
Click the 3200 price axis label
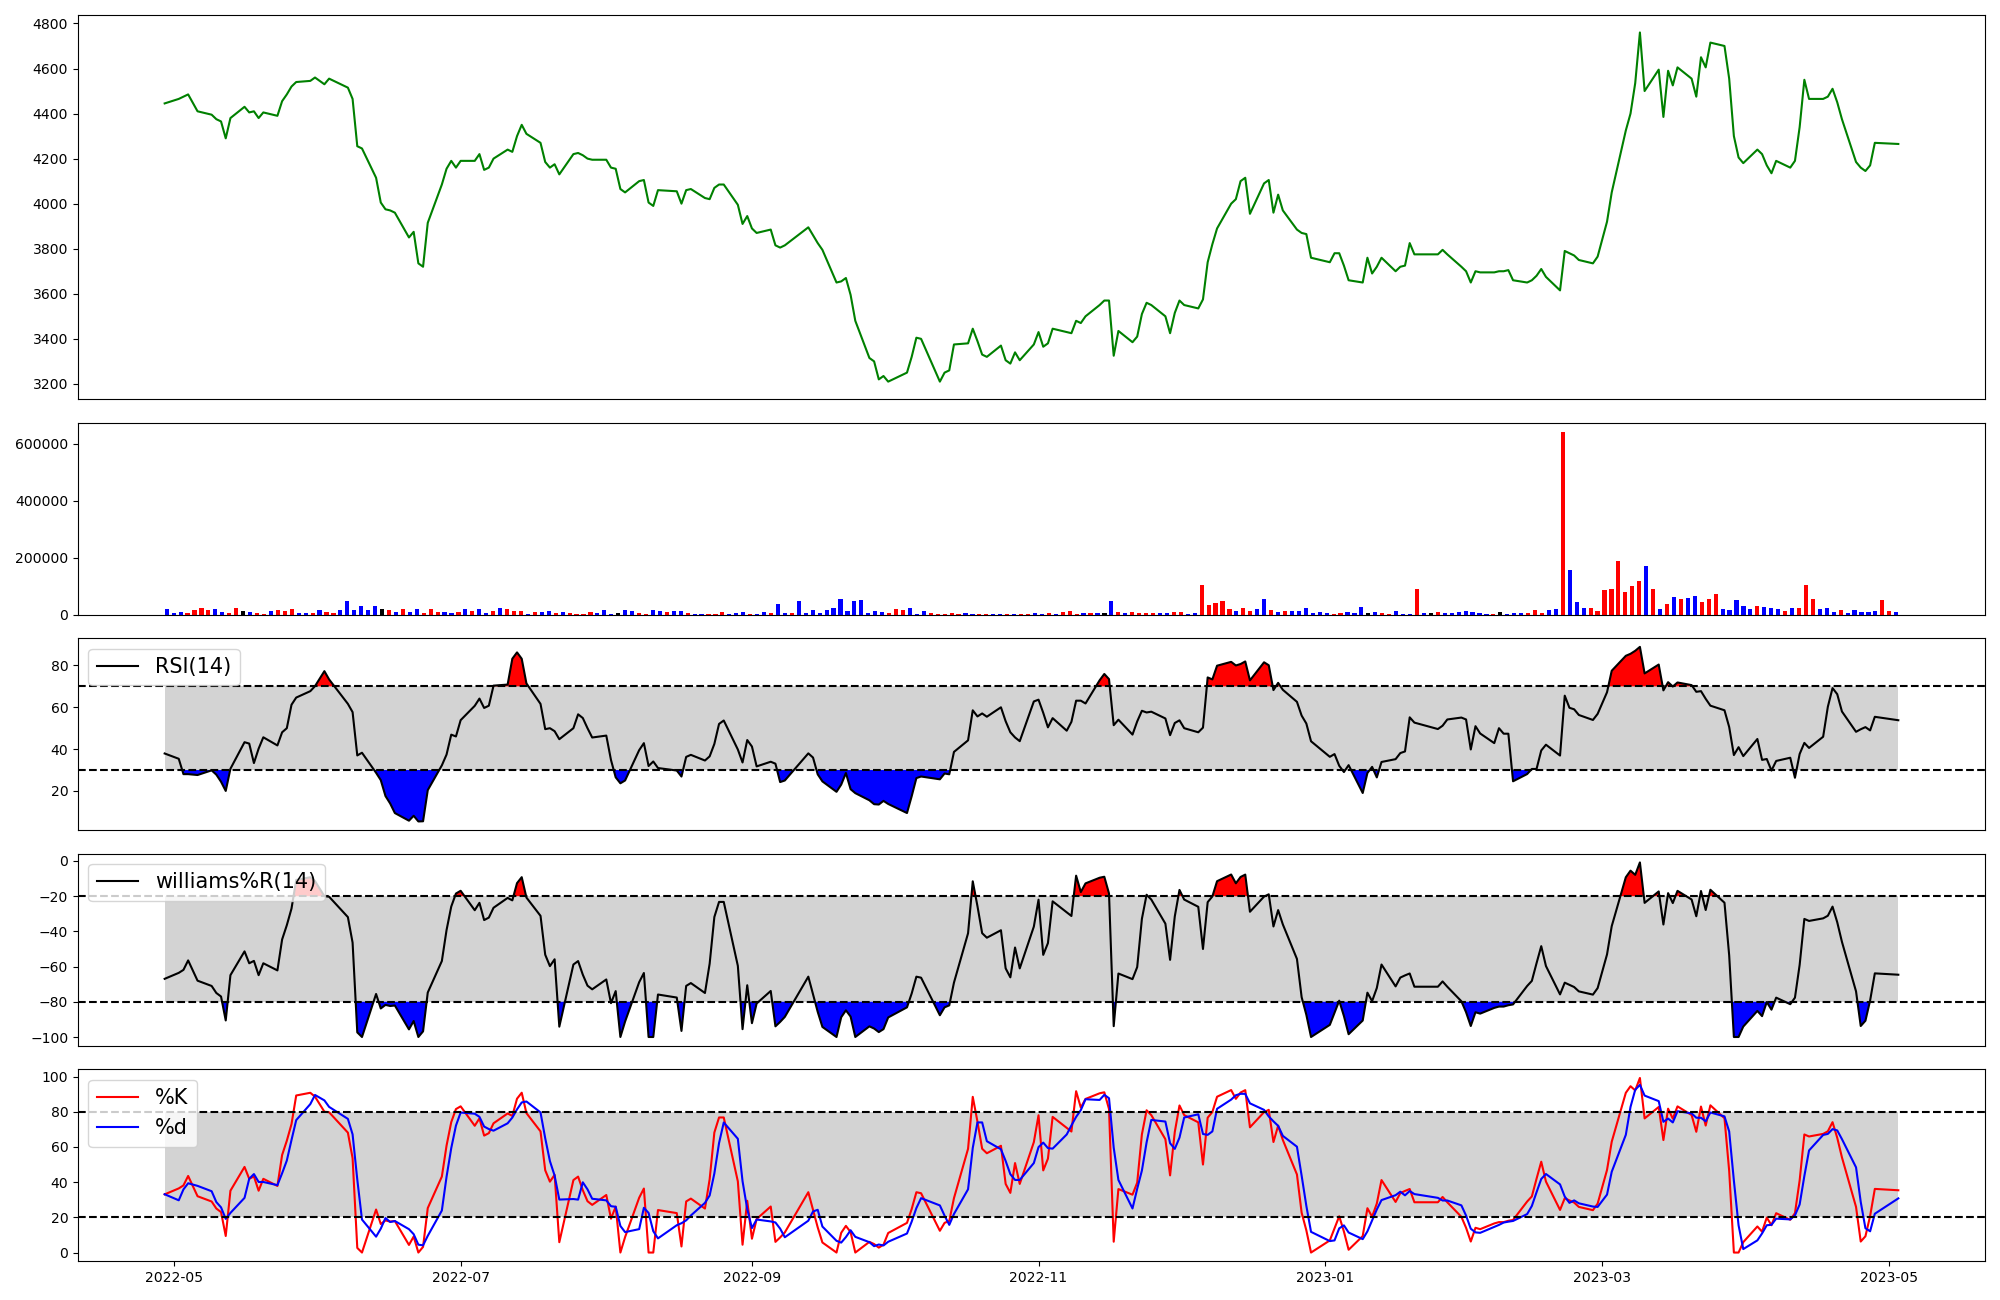click(x=51, y=384)
